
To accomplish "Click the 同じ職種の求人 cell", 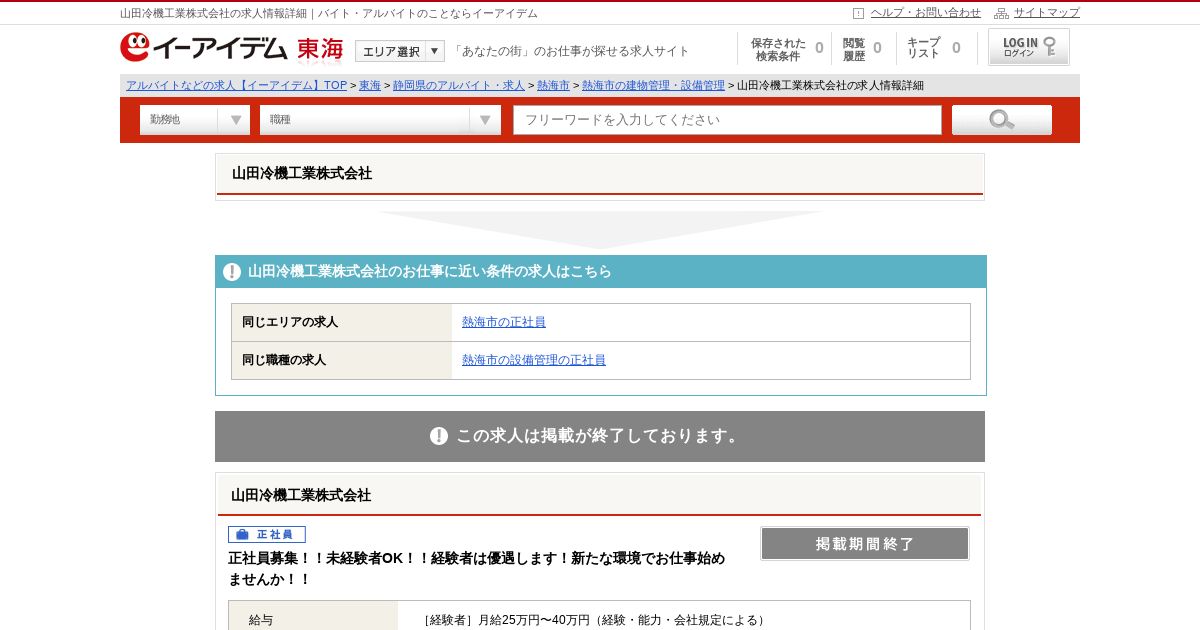I will pyautogui.click(x=342, y=360).
